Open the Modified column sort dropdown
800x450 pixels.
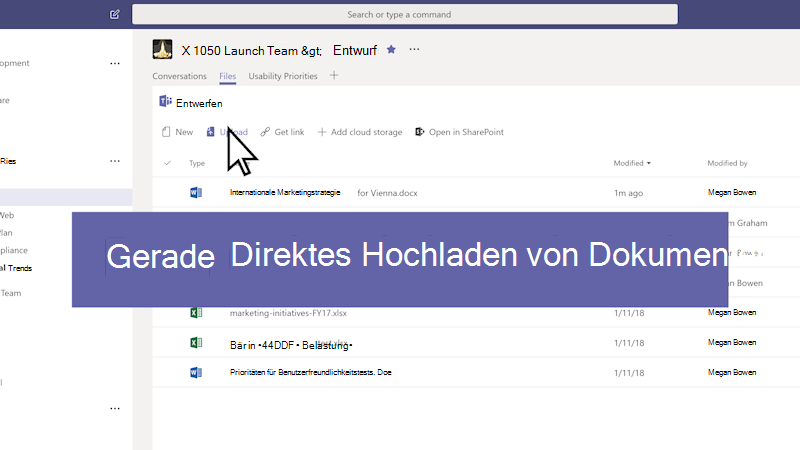pos(632,163)
